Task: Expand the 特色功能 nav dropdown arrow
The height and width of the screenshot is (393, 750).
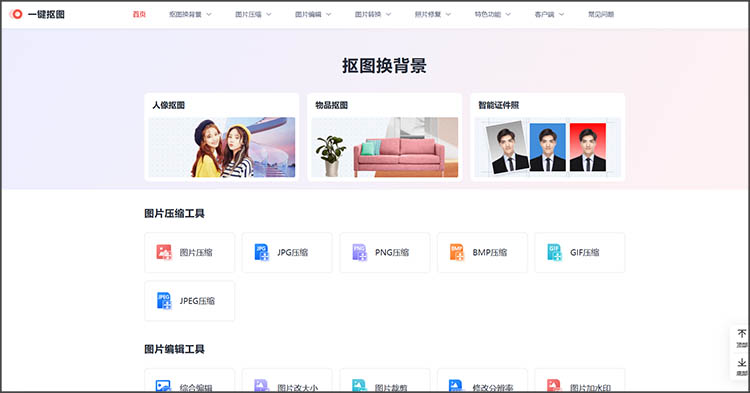Action: pyautogui.click(x=508, y=14)
